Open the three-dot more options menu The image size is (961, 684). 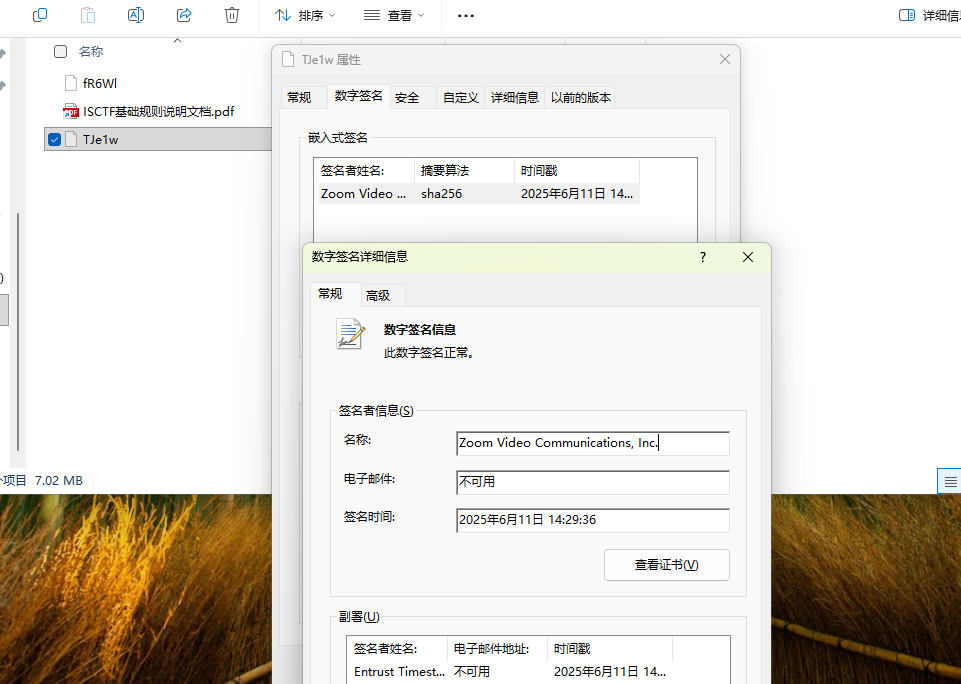tap(465, 16)
